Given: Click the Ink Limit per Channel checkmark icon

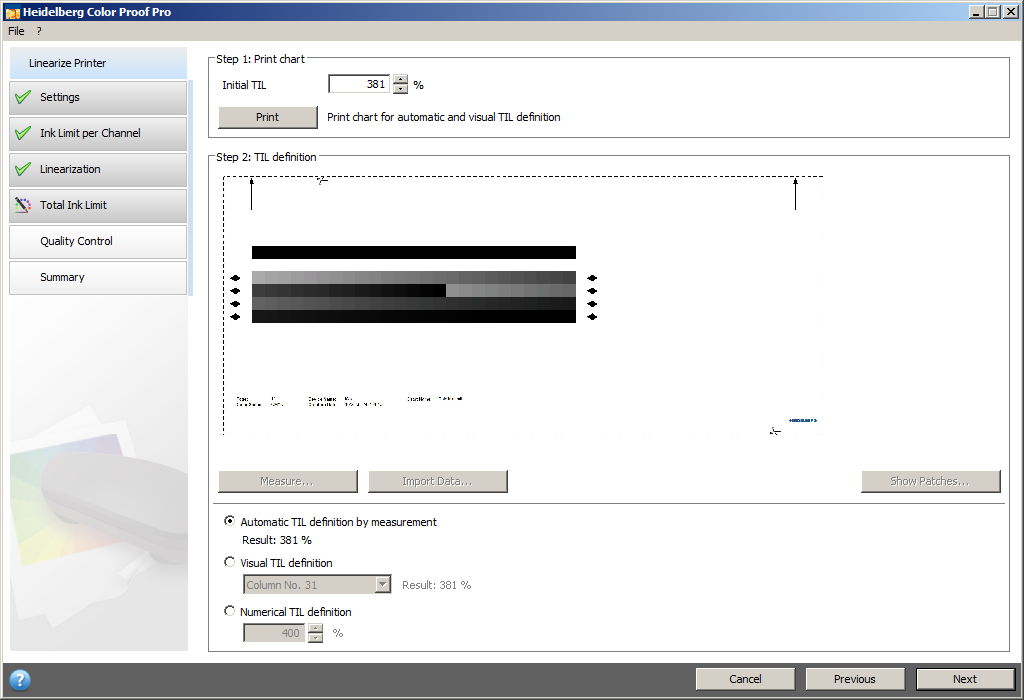Looking at the screenshot, I should click(23, 133).
